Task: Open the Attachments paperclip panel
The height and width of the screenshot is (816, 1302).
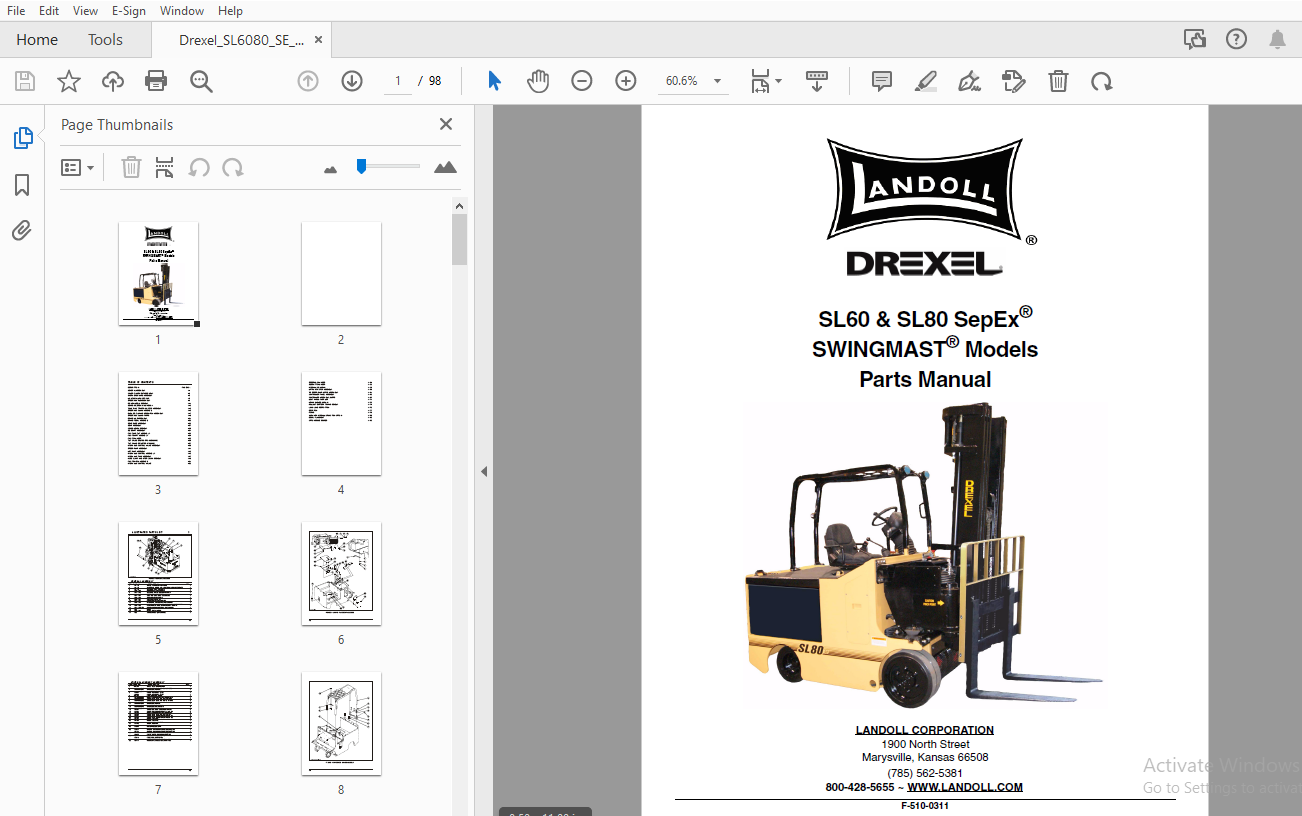Action: 22,231
